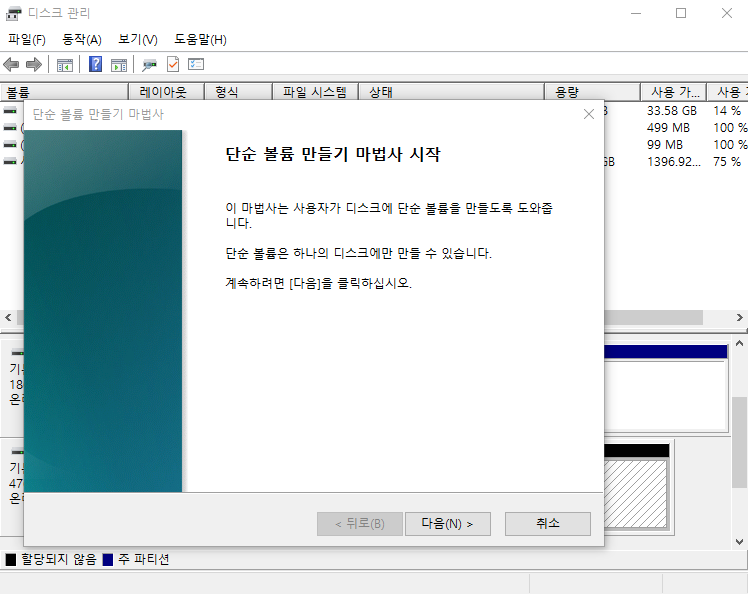Select the hatched unallocated disk region
Viewport: 748px width, 594px height.
click(x=635, y=493)
